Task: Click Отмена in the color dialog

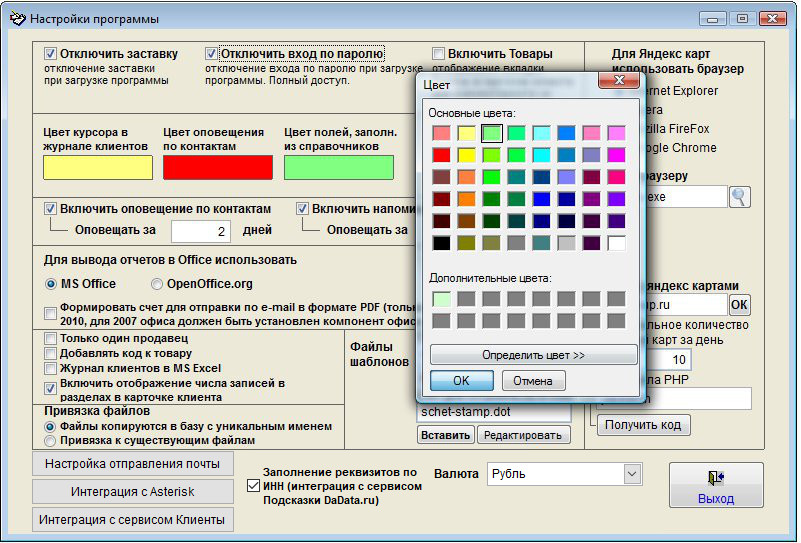Action: pos(533,381)
